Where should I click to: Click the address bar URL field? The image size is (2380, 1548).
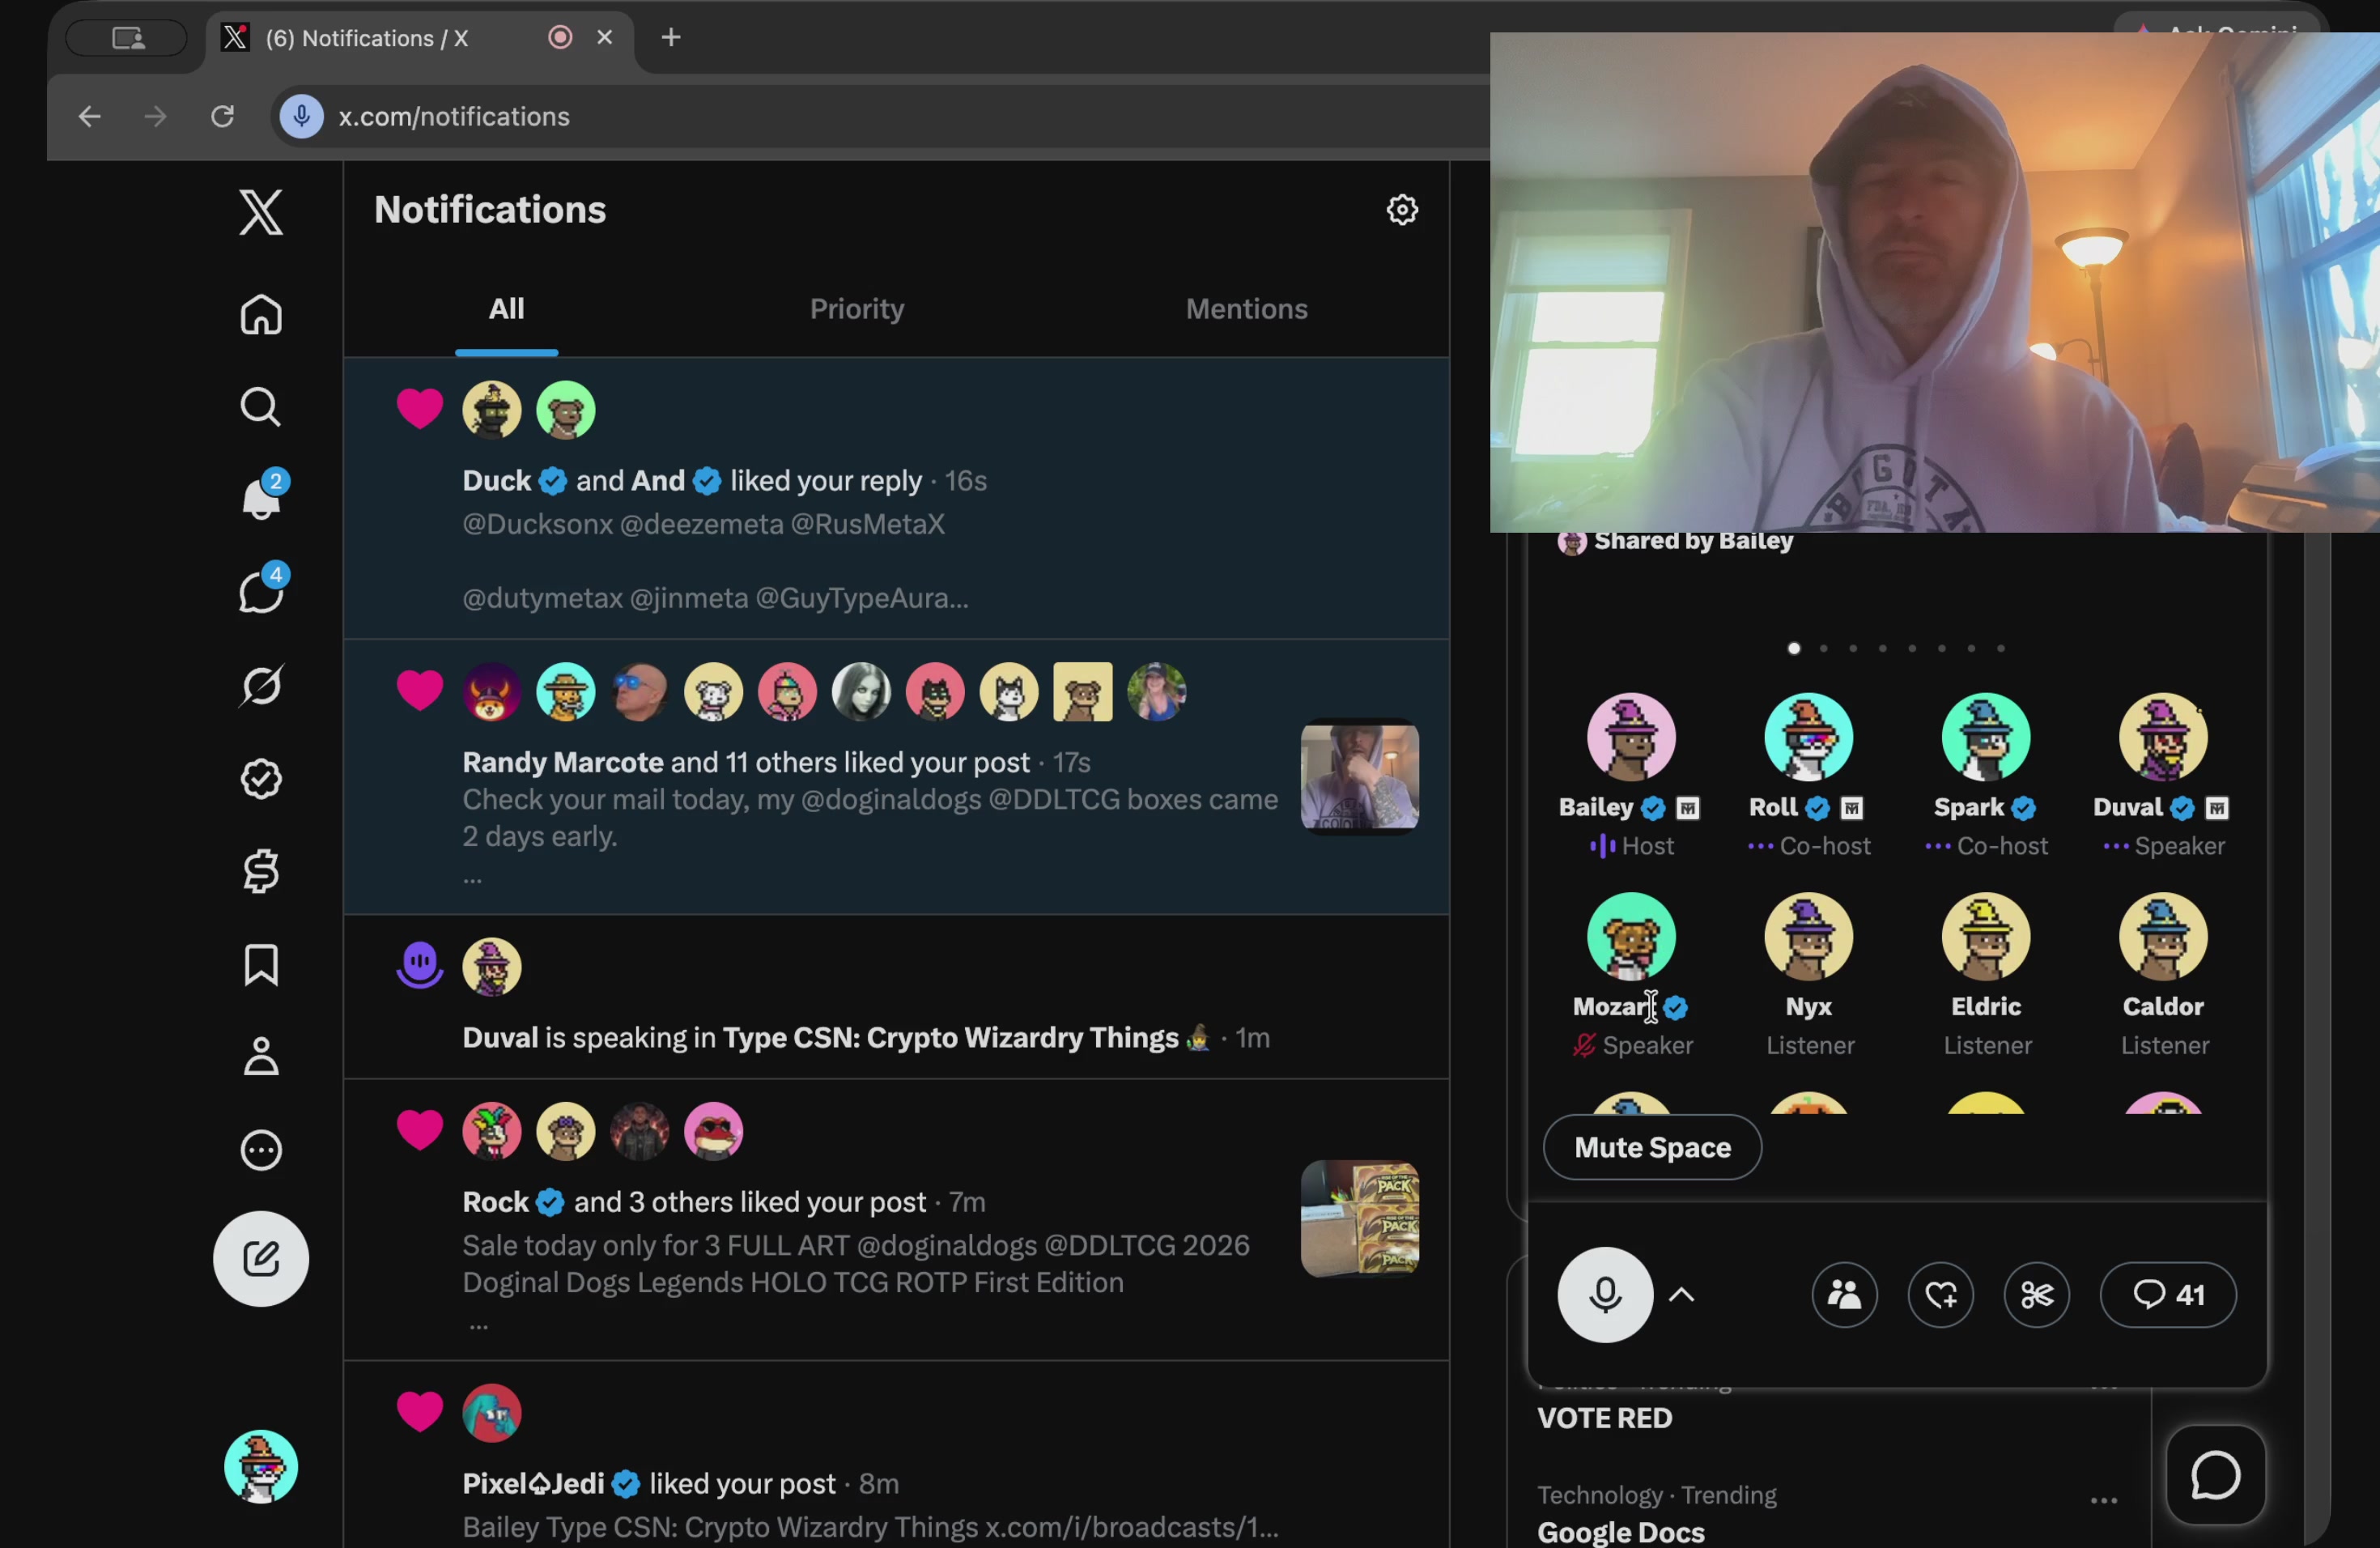[x=880, y=117]
